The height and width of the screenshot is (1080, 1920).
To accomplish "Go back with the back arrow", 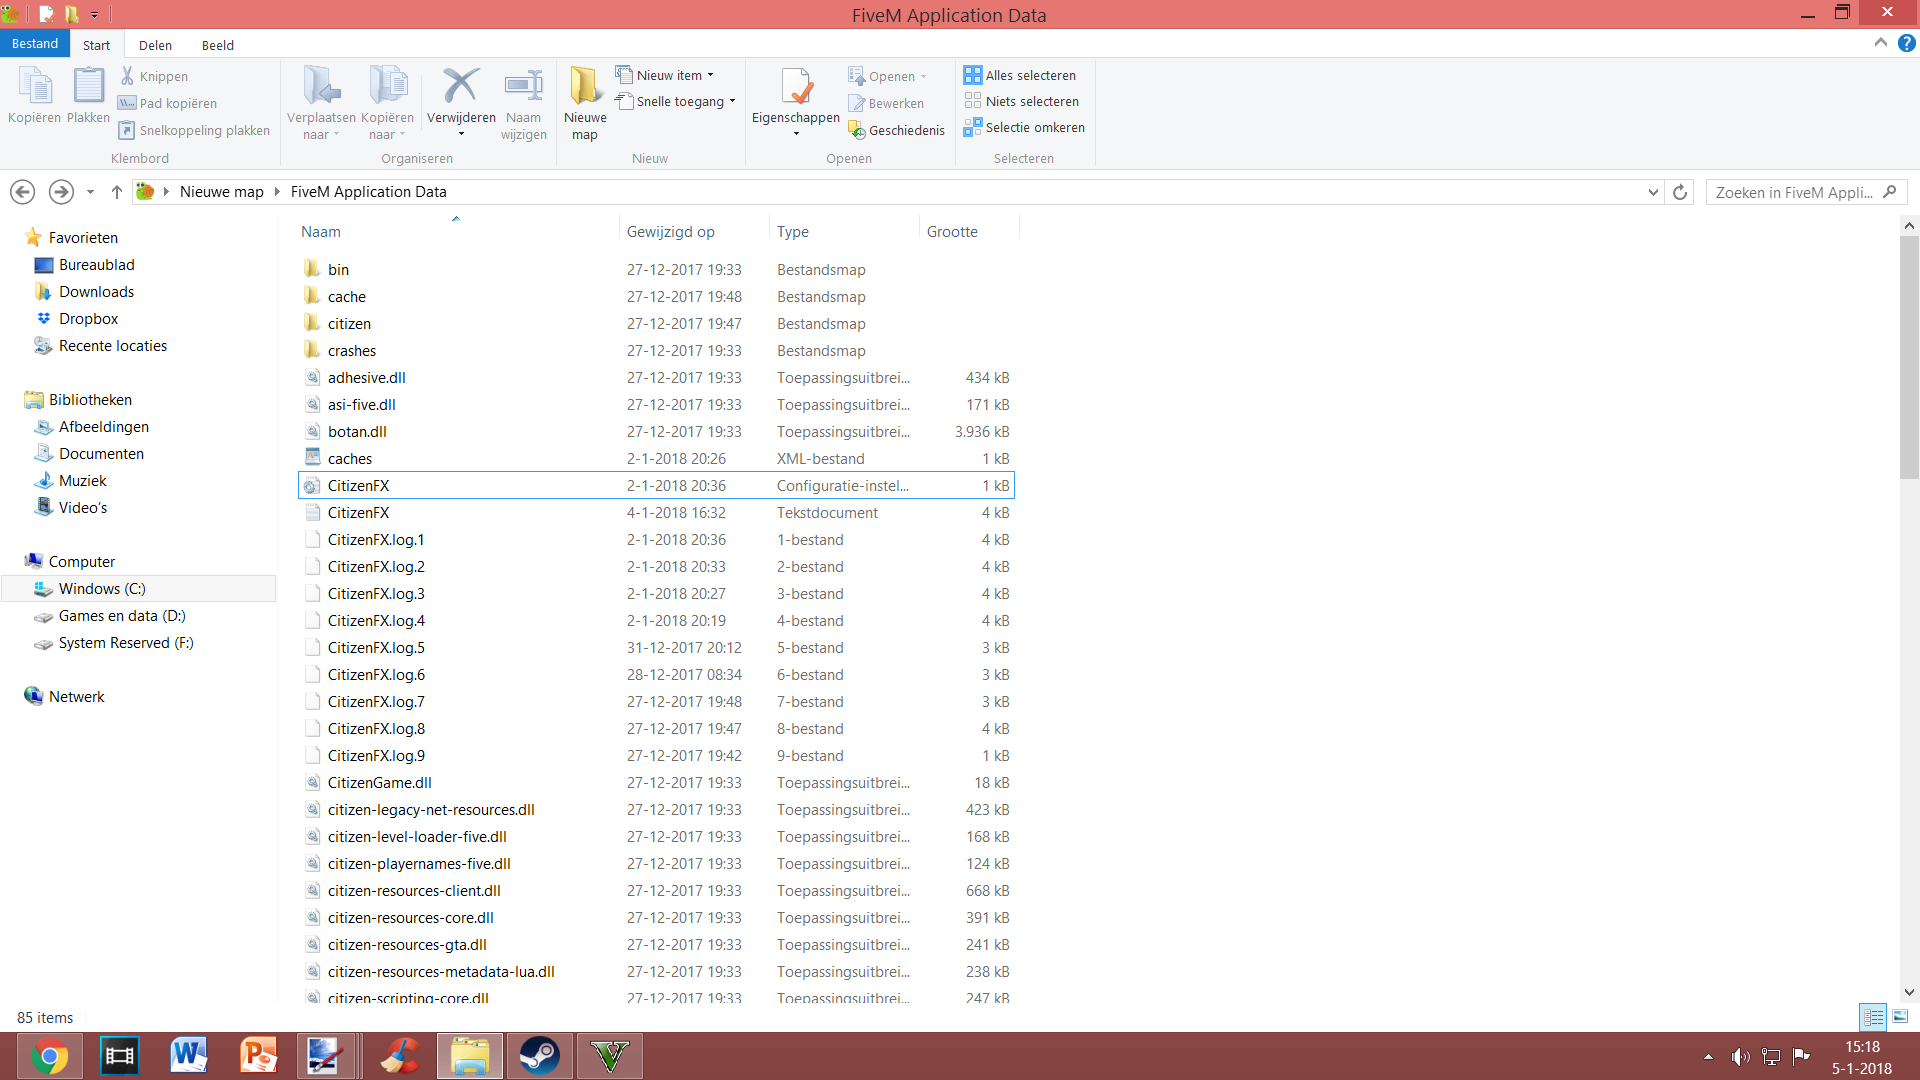I will coord(22,192).
